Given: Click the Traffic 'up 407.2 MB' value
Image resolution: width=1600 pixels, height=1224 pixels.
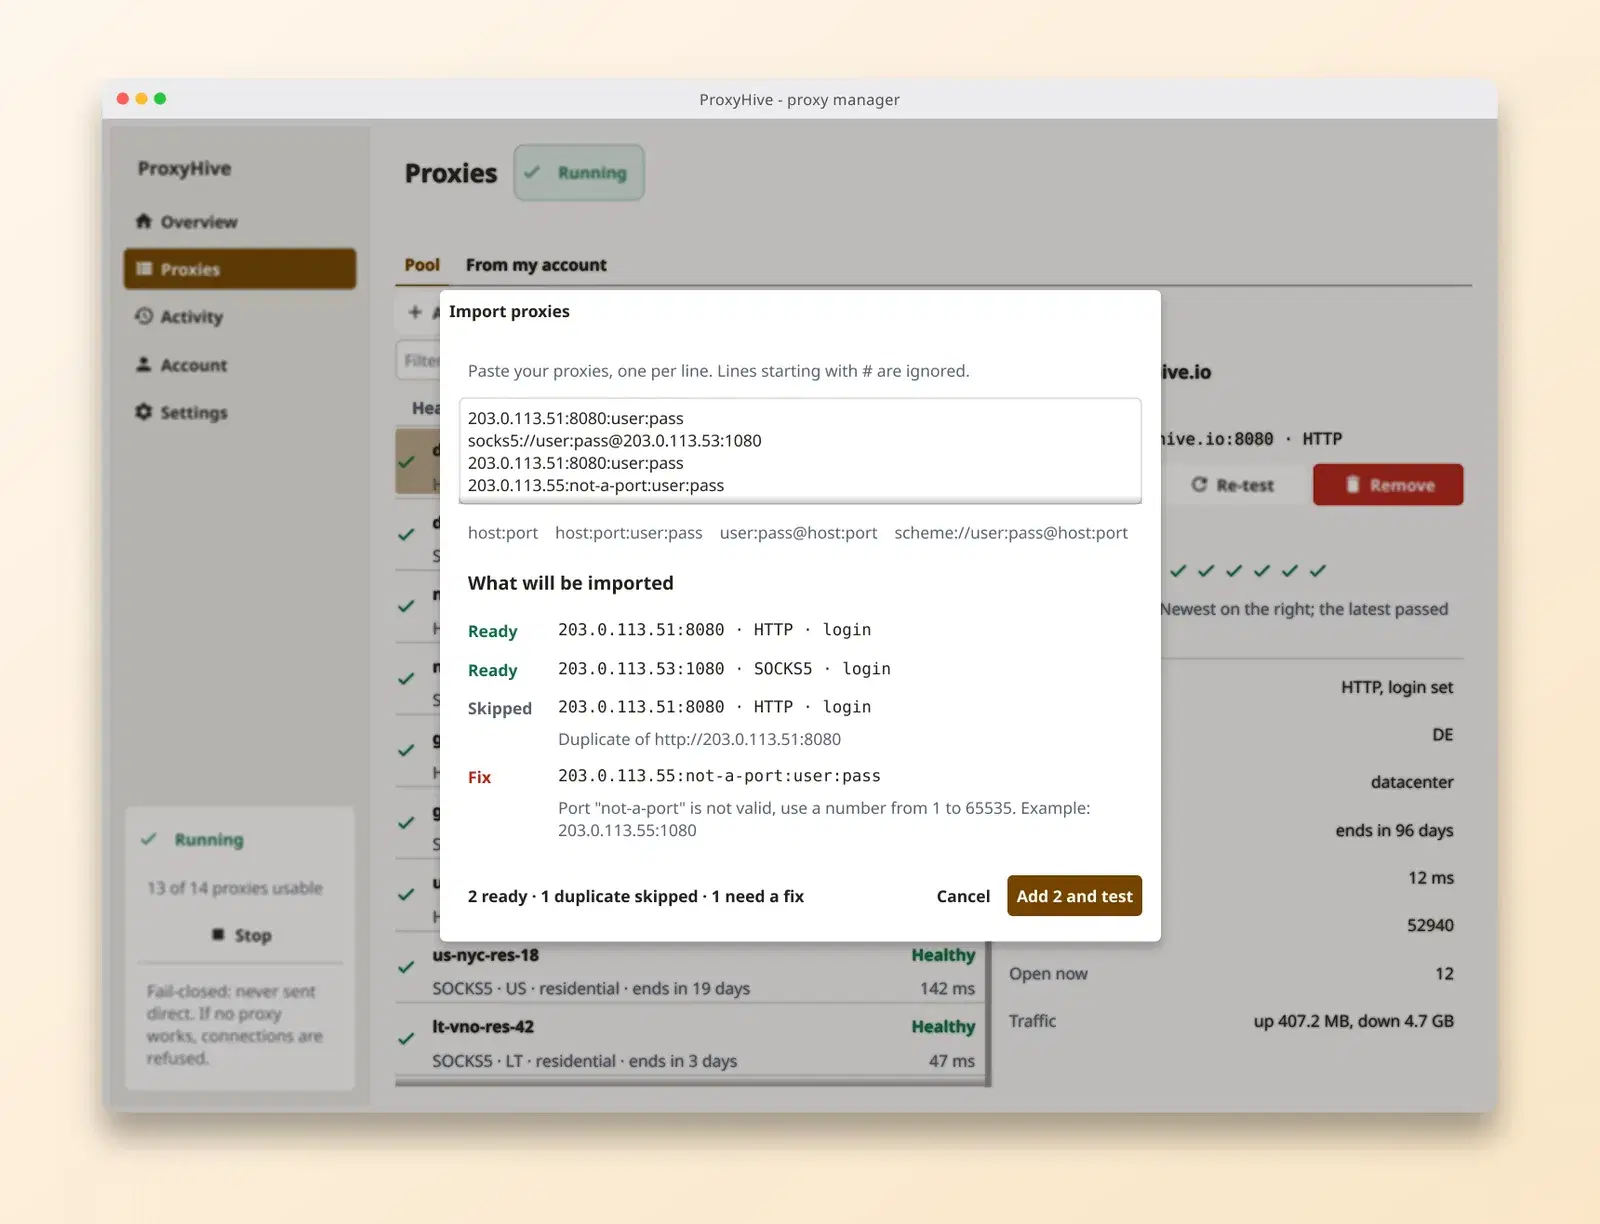Looking at the screenshot, I should click(x=1353, y=1021).
